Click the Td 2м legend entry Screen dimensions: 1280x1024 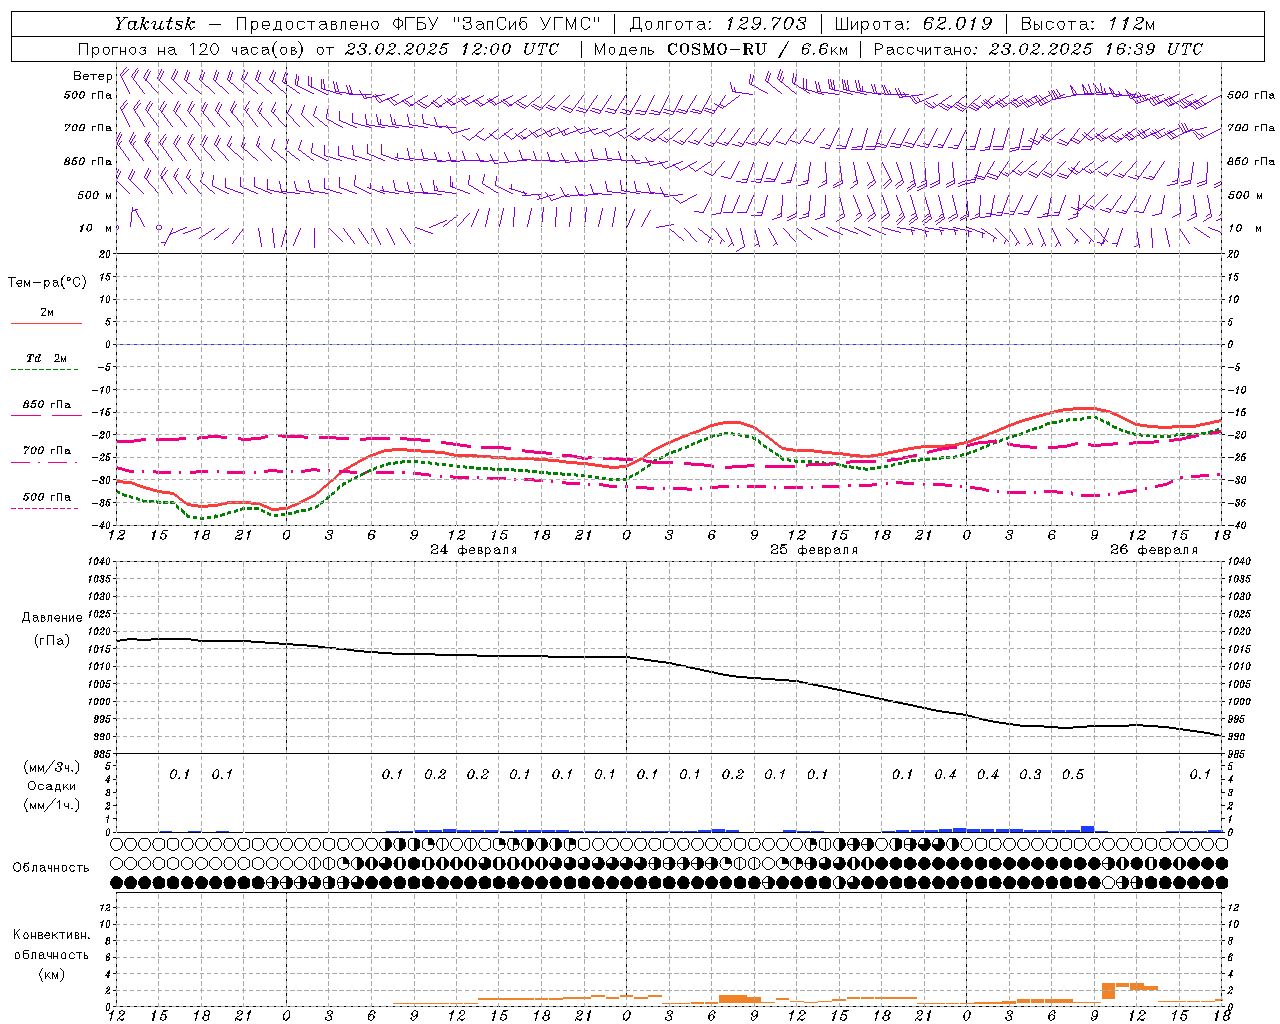tap(47, 358)
